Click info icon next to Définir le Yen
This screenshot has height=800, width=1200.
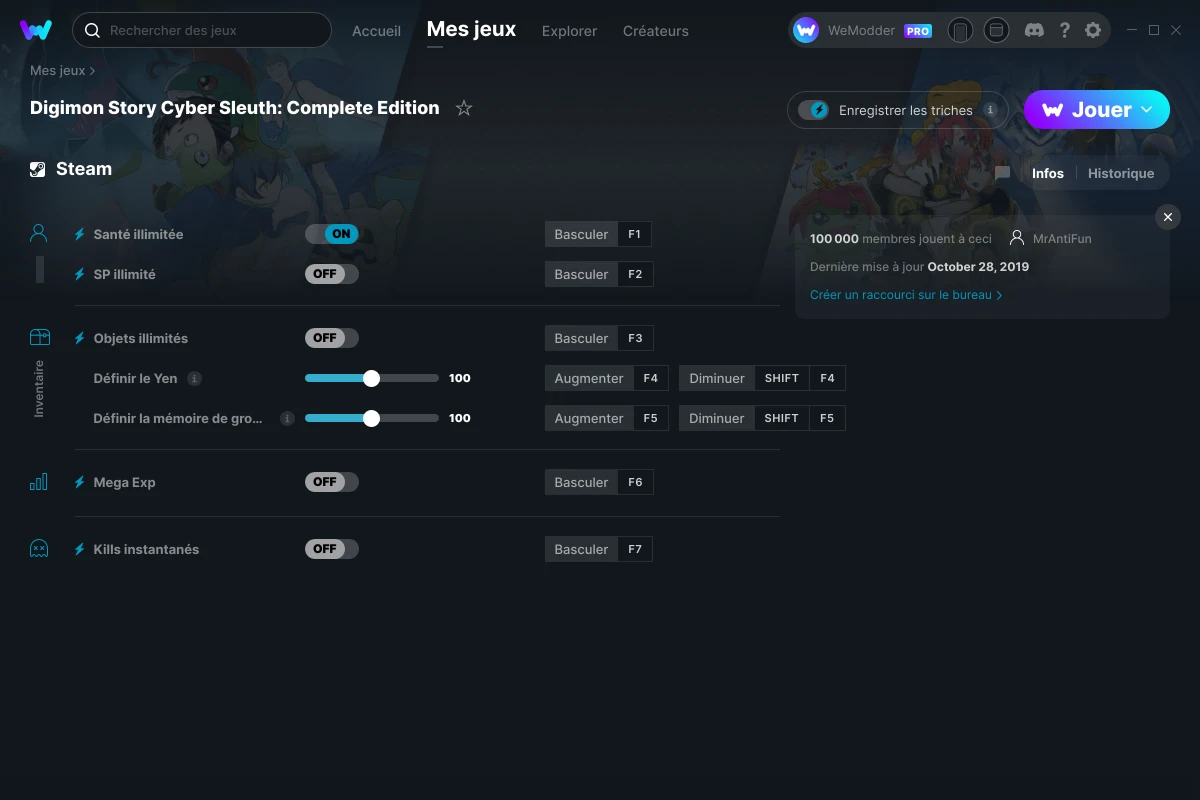coord(195,378)
